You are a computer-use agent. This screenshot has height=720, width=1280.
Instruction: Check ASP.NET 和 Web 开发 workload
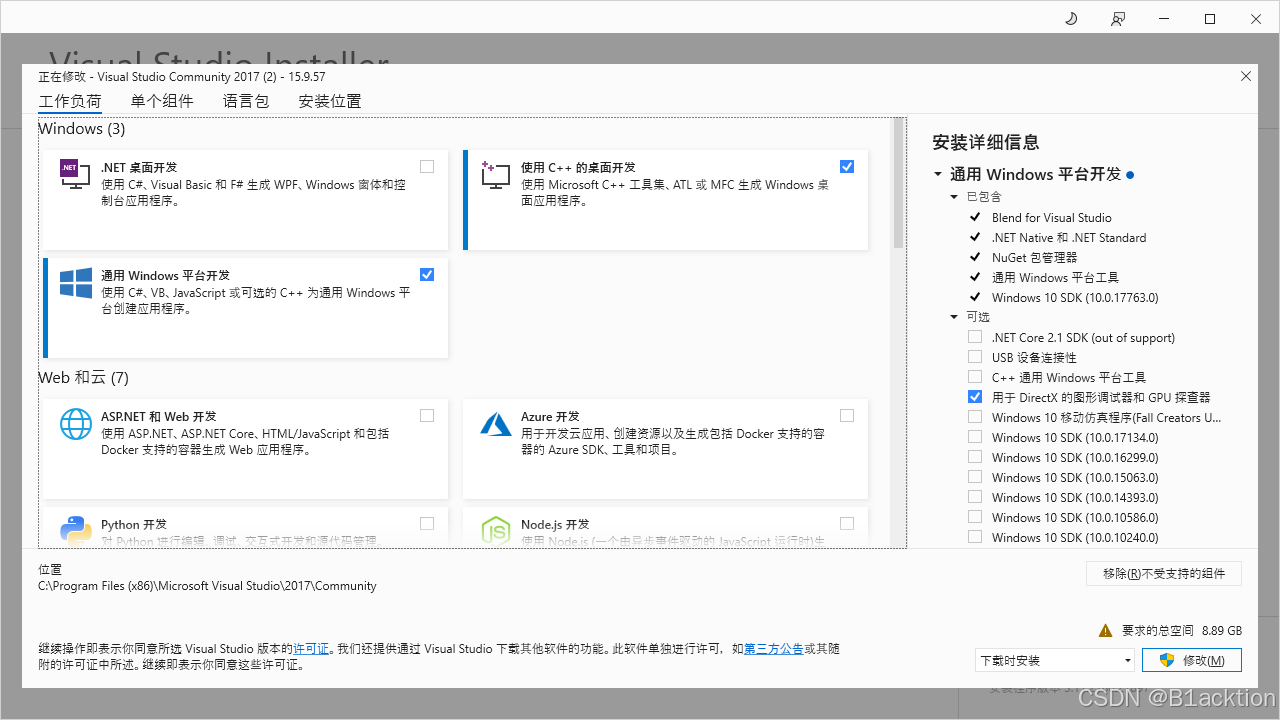point(427,415)
